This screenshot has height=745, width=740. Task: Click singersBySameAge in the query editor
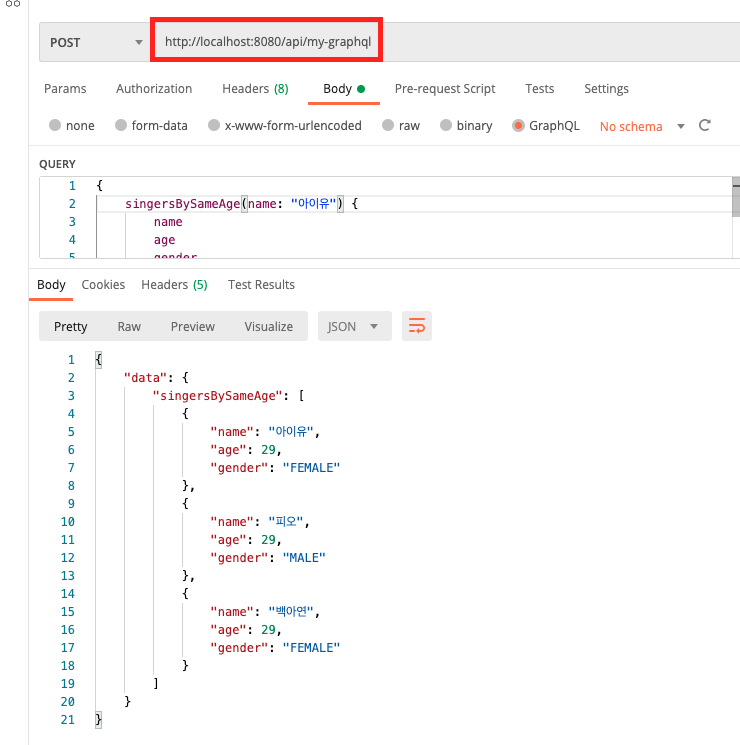183,204
